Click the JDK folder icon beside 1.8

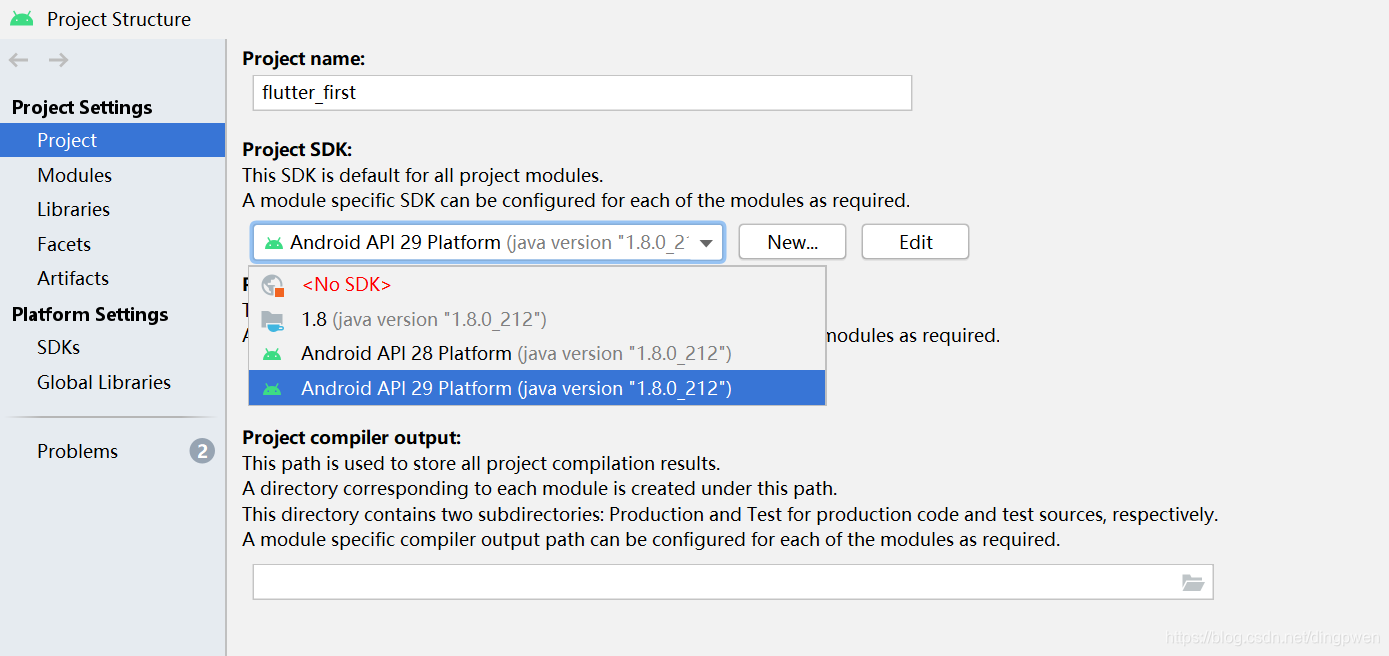(x=273, y=320)
